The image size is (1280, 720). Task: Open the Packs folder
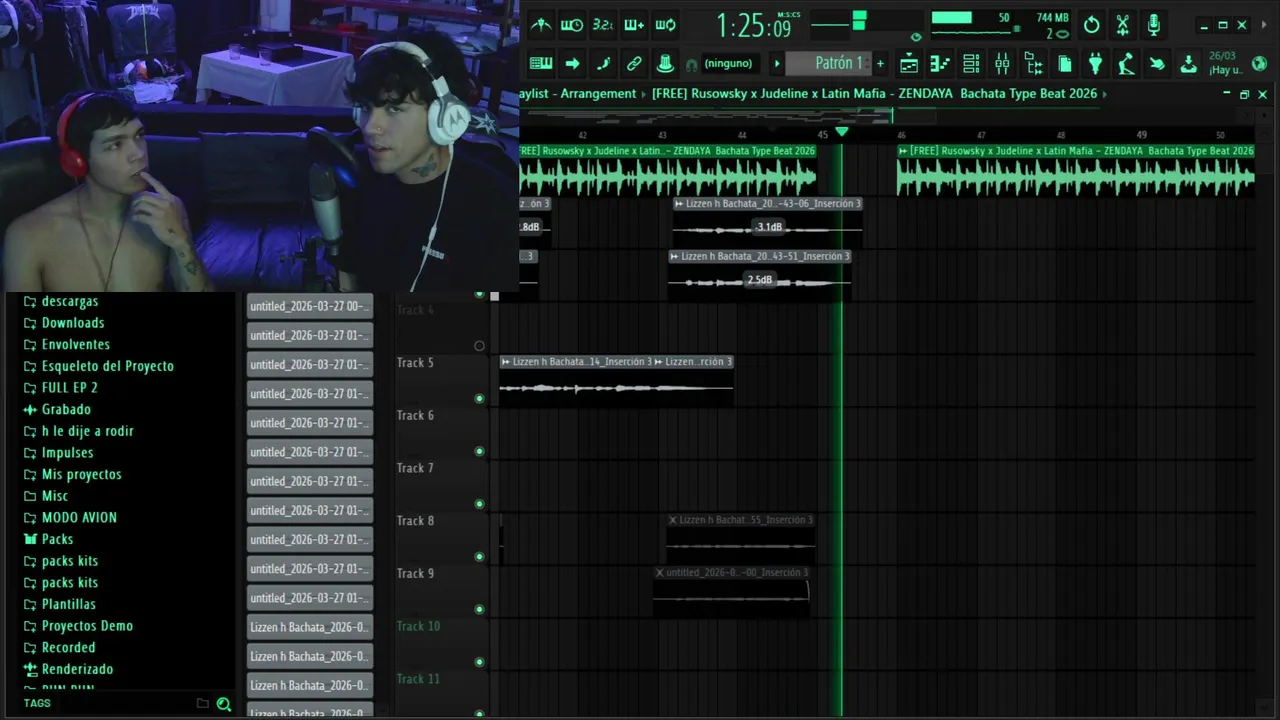48,539
